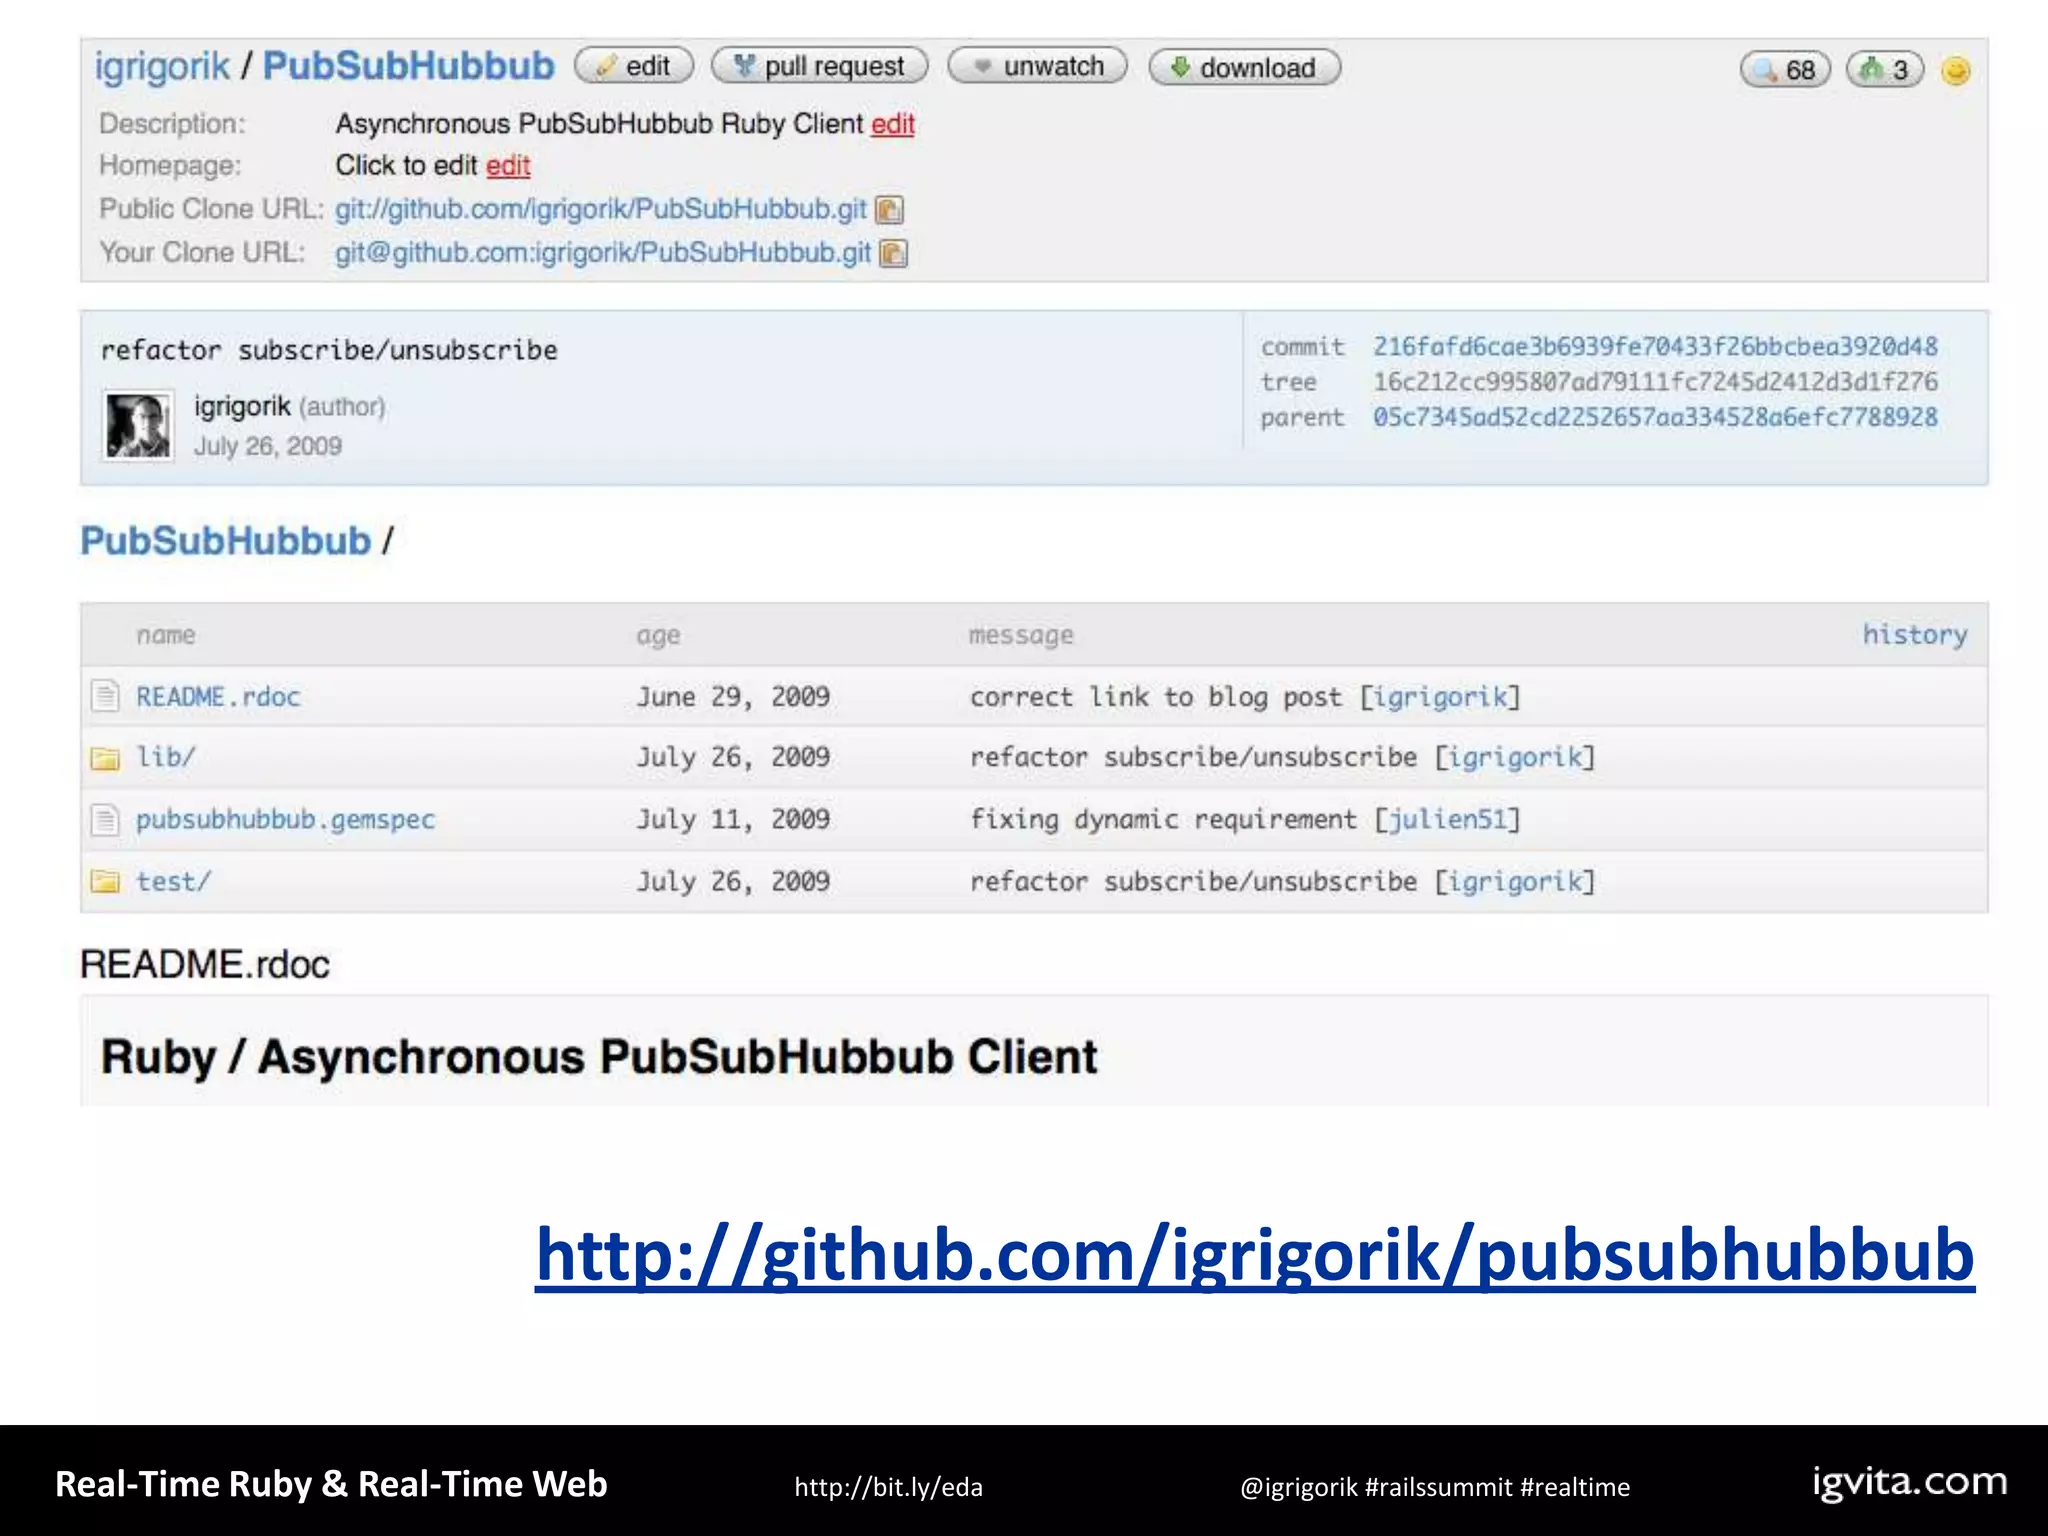The image size is (2048, 1536).
Task: Click the http://bit.ly/eda footer text
Action: 888,1487
